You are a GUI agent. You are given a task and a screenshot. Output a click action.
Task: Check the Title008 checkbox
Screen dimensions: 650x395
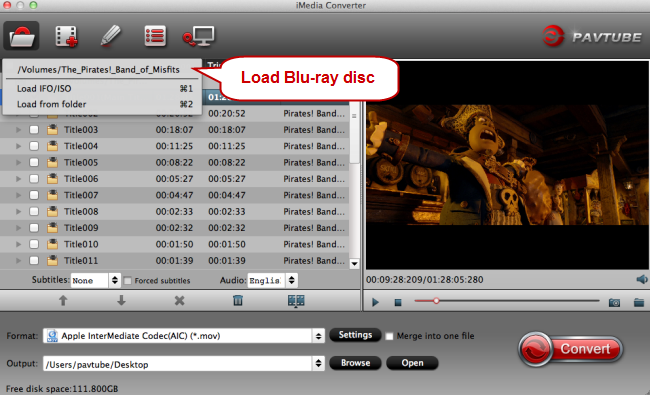(34, 211)
